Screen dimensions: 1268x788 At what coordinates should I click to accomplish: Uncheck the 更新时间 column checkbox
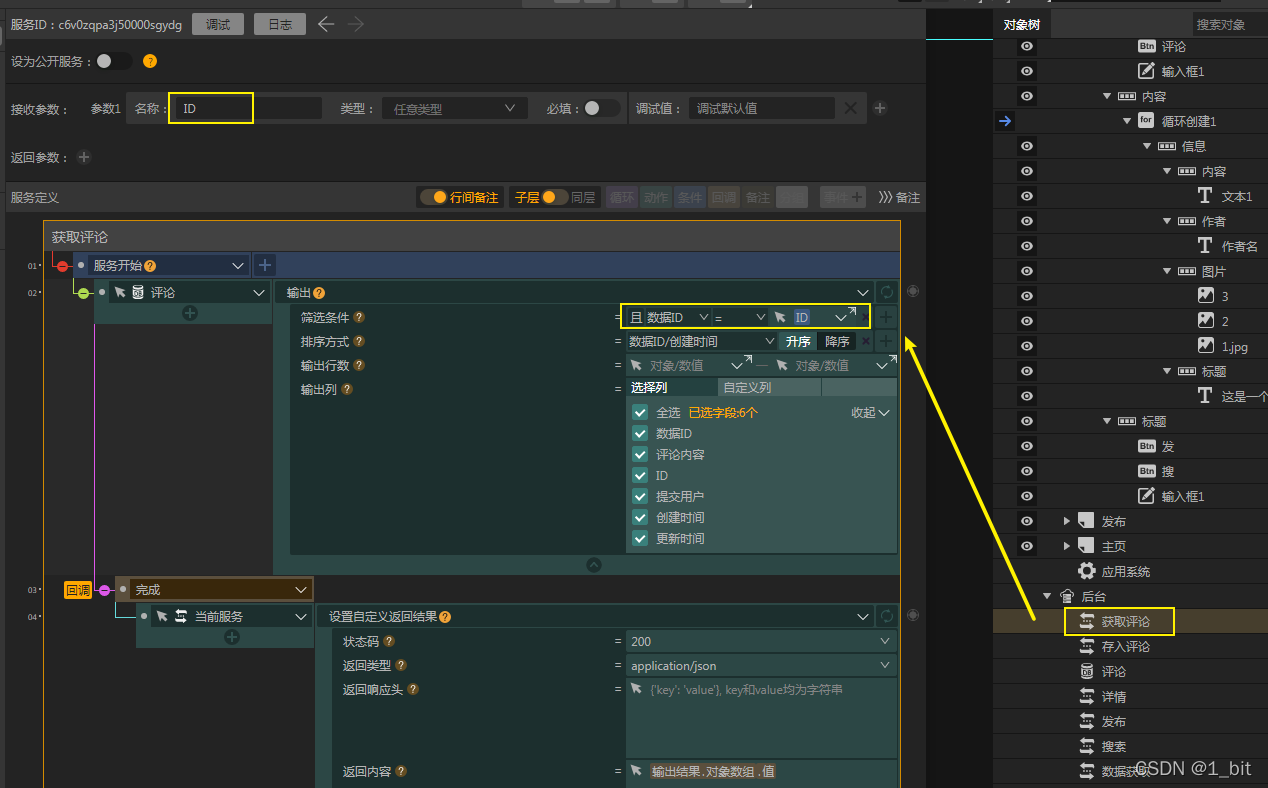coord(640,538)
